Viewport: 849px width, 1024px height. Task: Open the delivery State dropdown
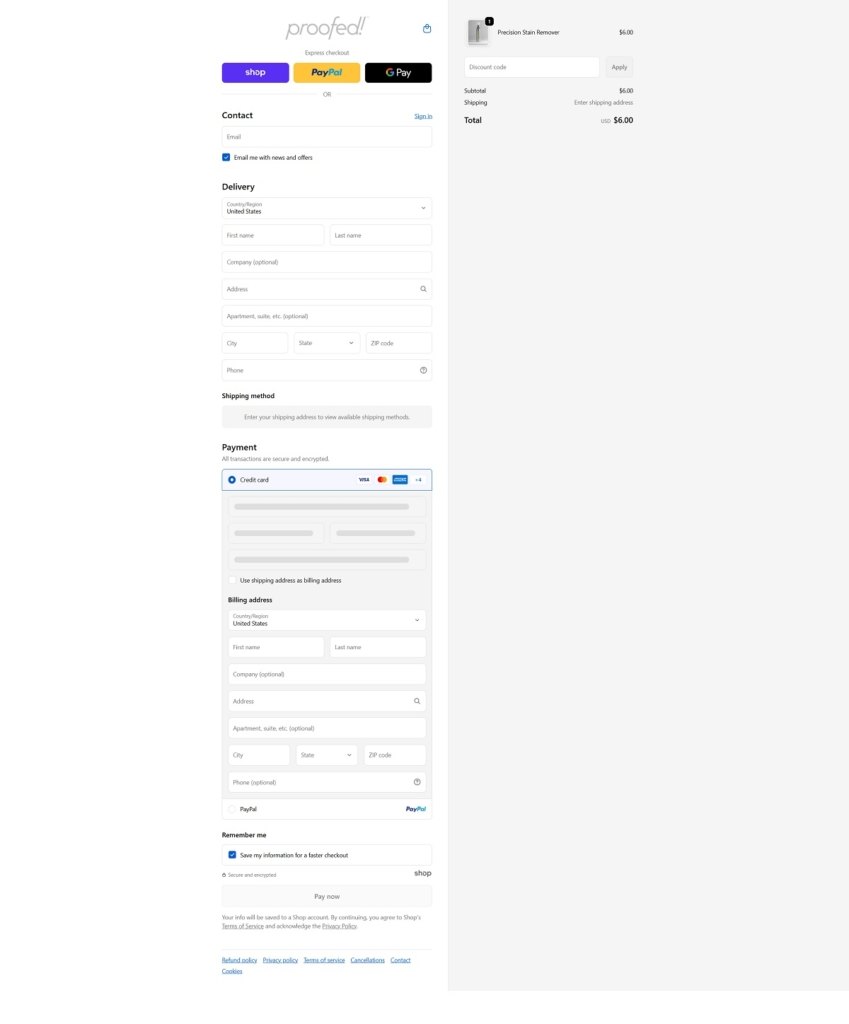(326, 343)
